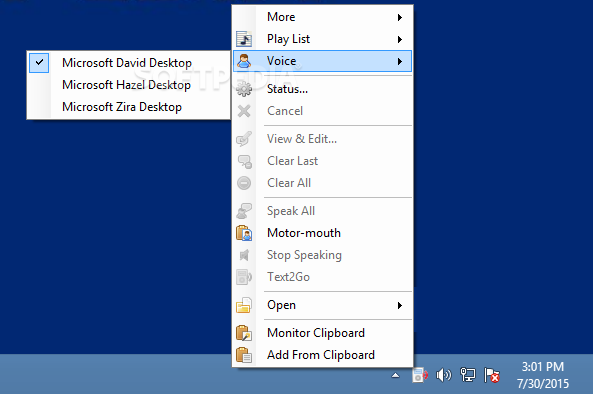Select Microsoft Hazel Desktop voice

(x=129, y=85)
